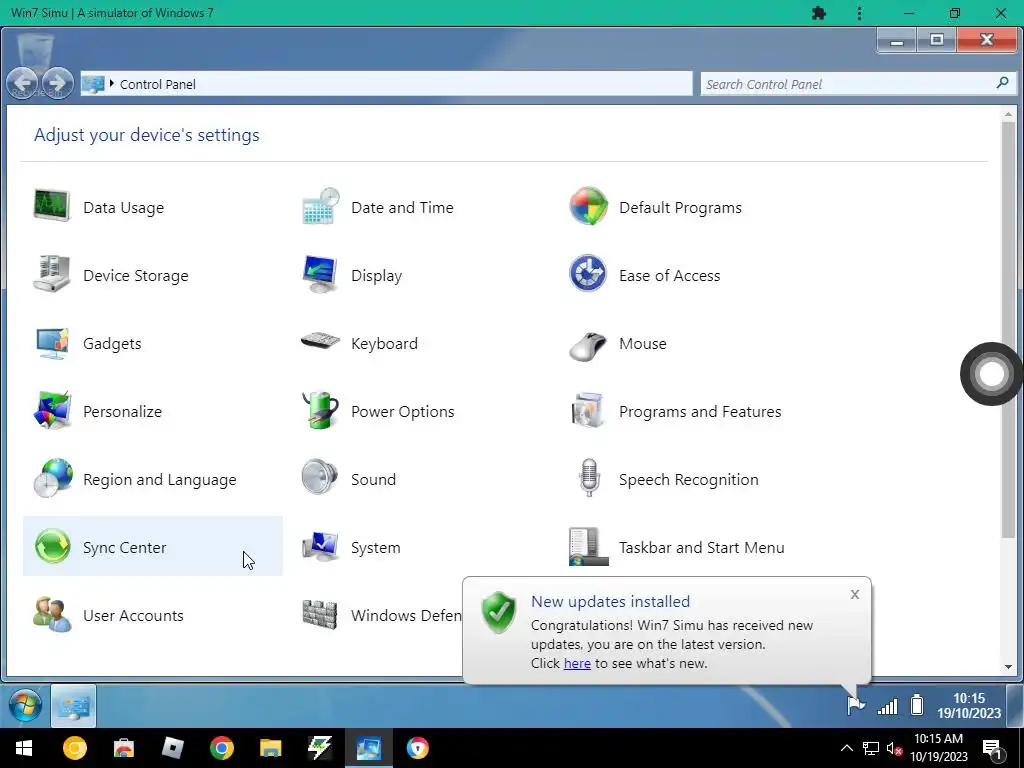
Task: Click the floating circular record button
Action: point(991,374)
